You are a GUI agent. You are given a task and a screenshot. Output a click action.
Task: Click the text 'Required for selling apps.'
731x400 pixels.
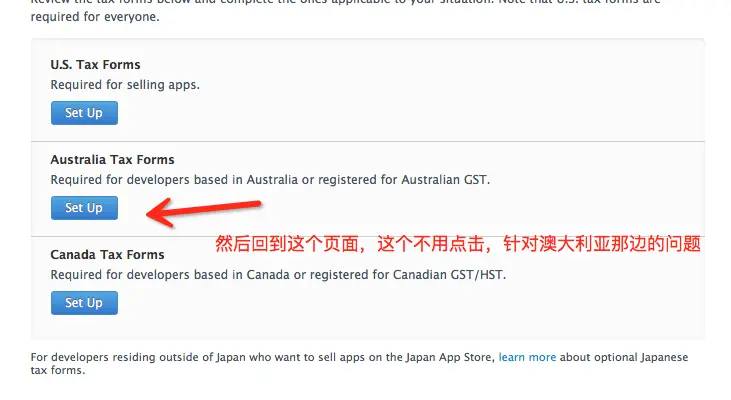click(125, 85)
